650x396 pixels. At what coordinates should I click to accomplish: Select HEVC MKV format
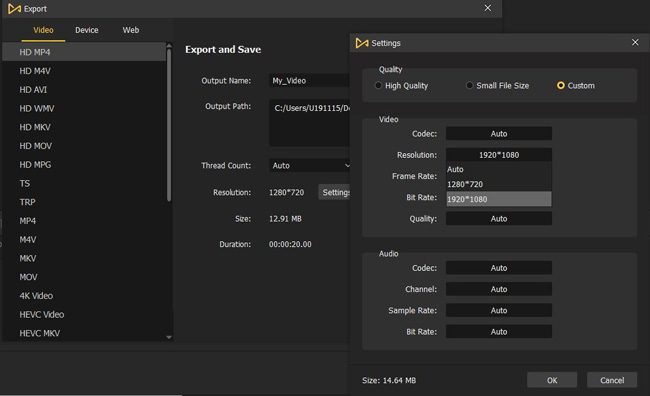click(84, 333)
